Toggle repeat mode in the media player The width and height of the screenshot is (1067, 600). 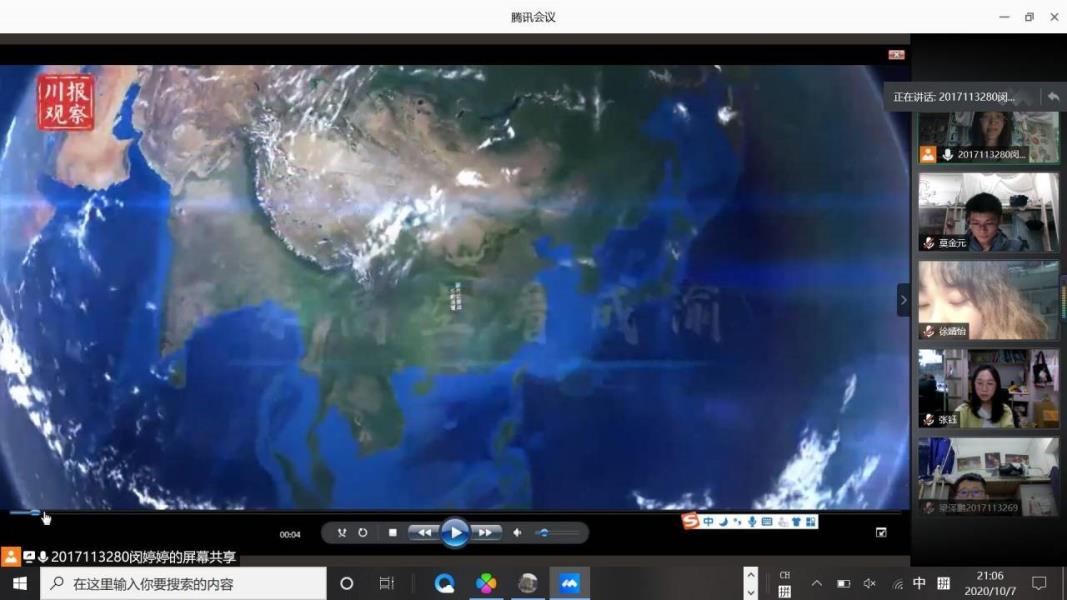pos(363,533)
